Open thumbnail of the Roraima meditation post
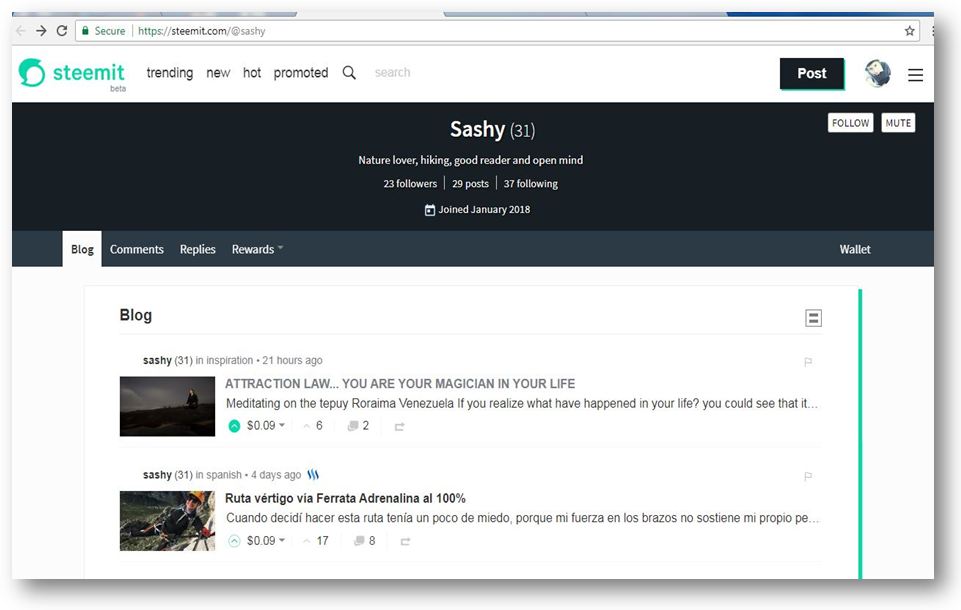The width and height of the screenshot is (961, 610). [x=167, y=406]
